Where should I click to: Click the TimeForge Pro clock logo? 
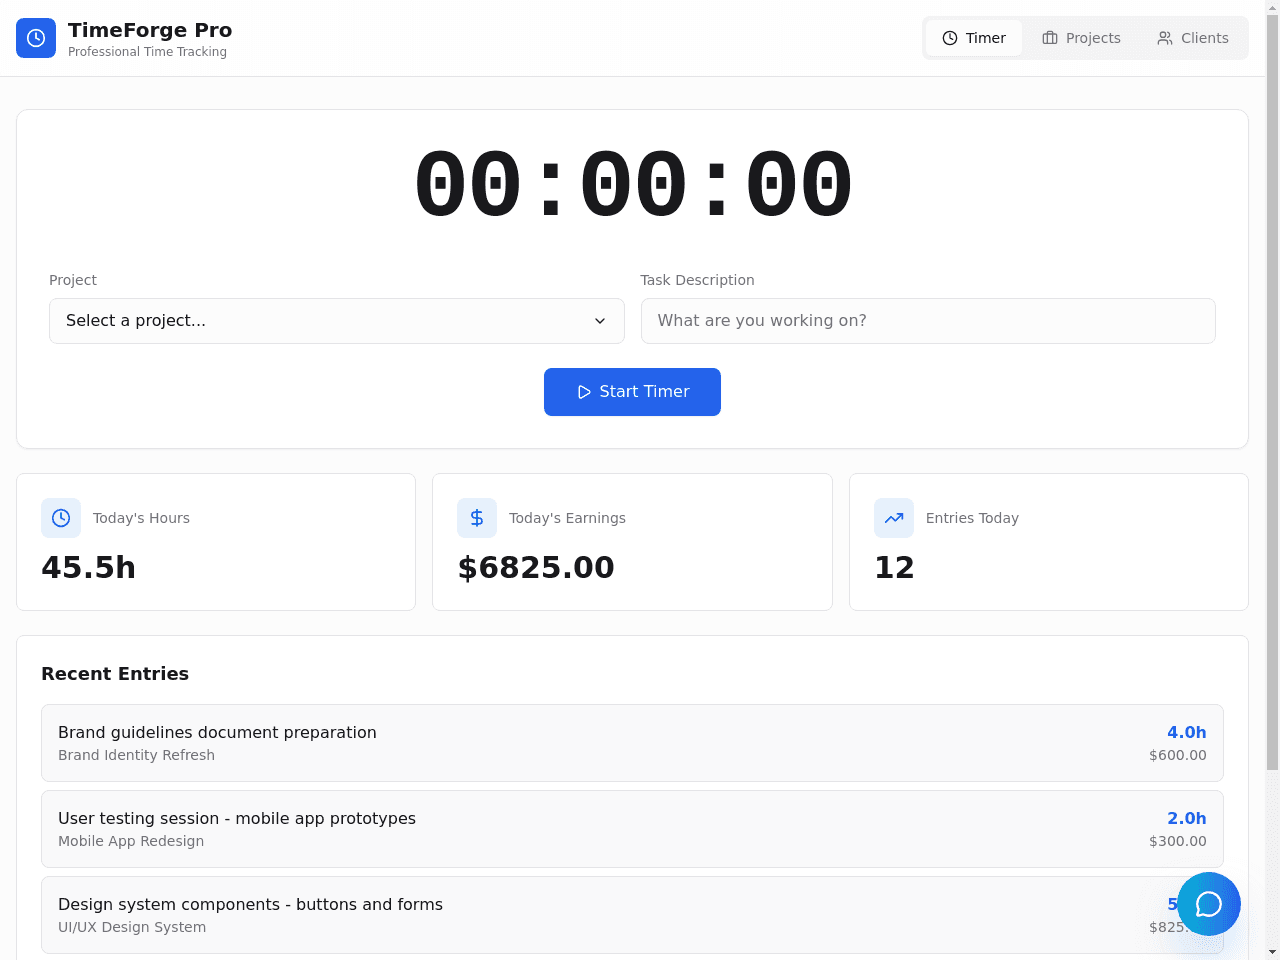(36, 38)
